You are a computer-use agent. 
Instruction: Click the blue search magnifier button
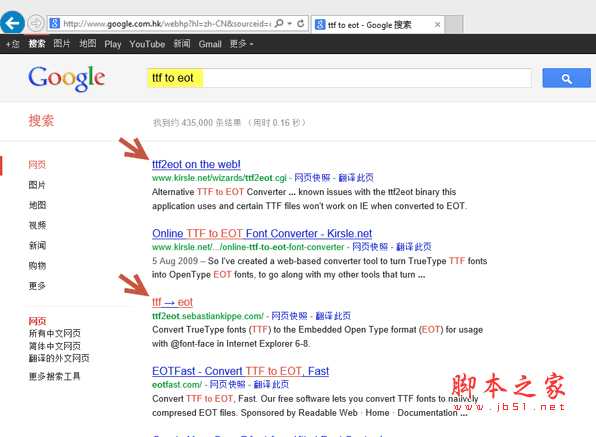tap(566, 78)
